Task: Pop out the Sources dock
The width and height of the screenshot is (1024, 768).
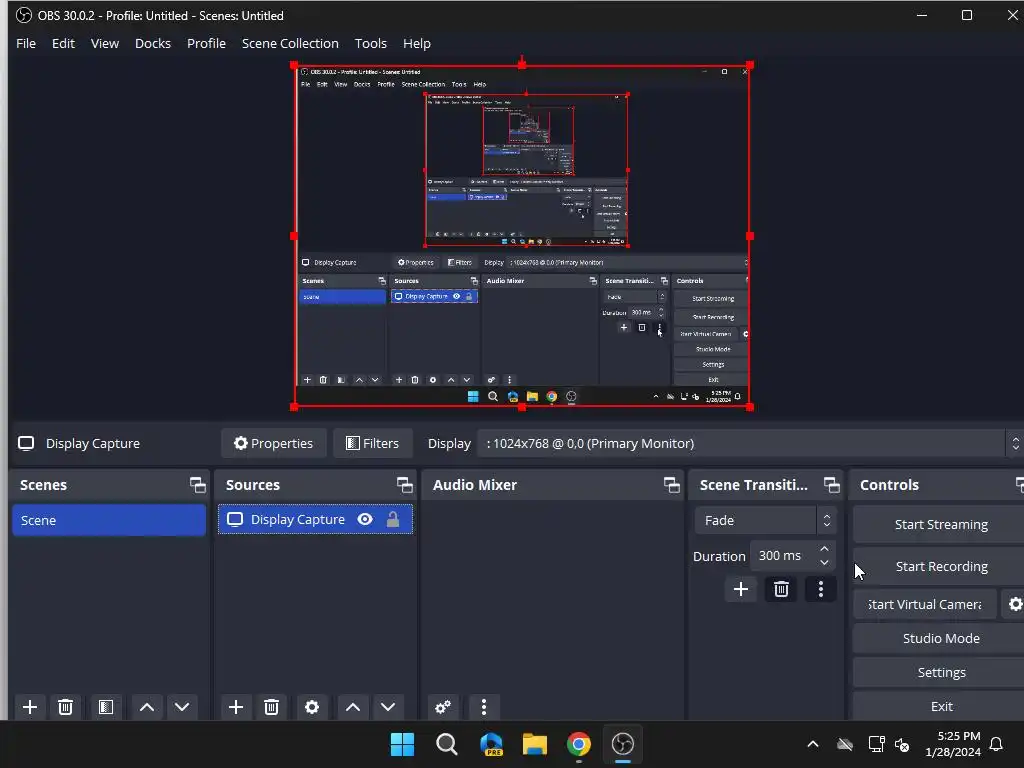Action: [x=404, y=485]
